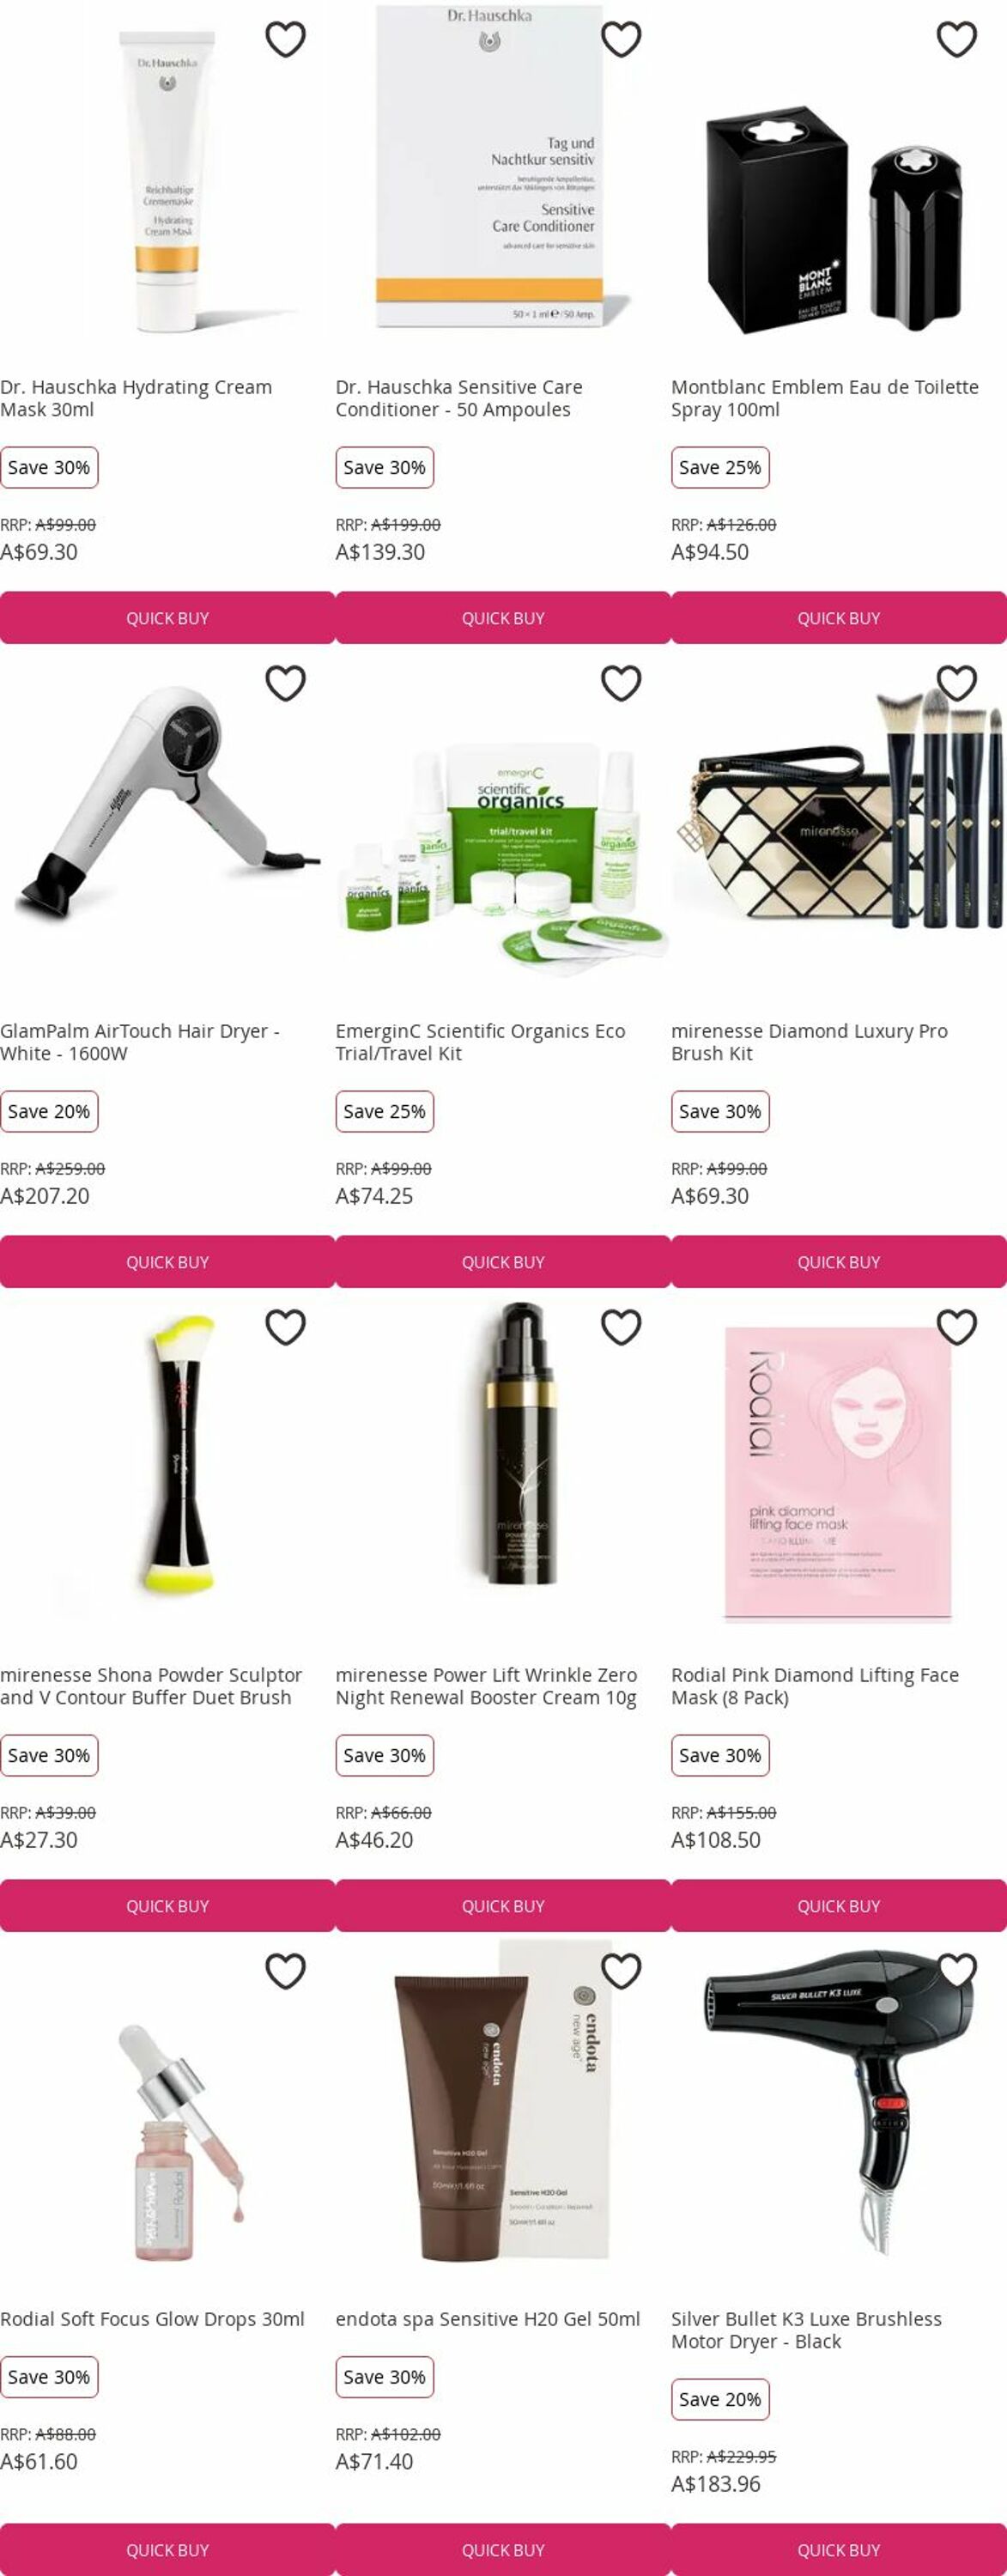Open Rodial Pink Diamond Lifting Face Mask link
1007x2576 pixels.
(x=815, y=1686)
